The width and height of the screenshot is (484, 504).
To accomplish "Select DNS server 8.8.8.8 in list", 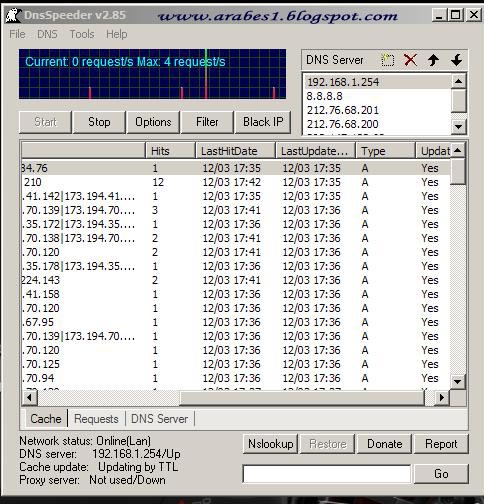I will [x=378, y=96].
